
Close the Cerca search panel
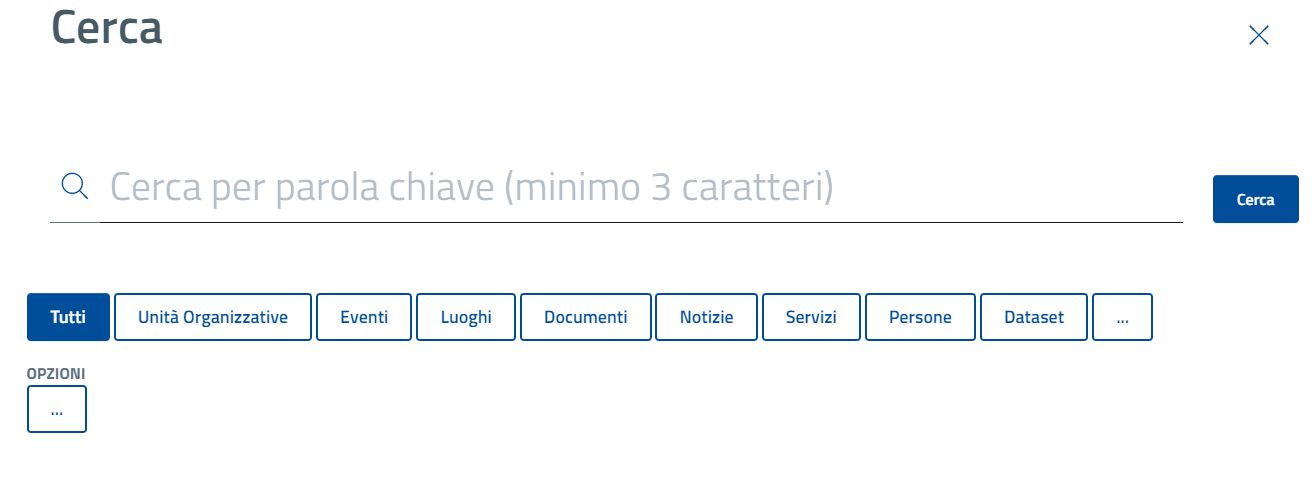click(x=1258, y=36)
